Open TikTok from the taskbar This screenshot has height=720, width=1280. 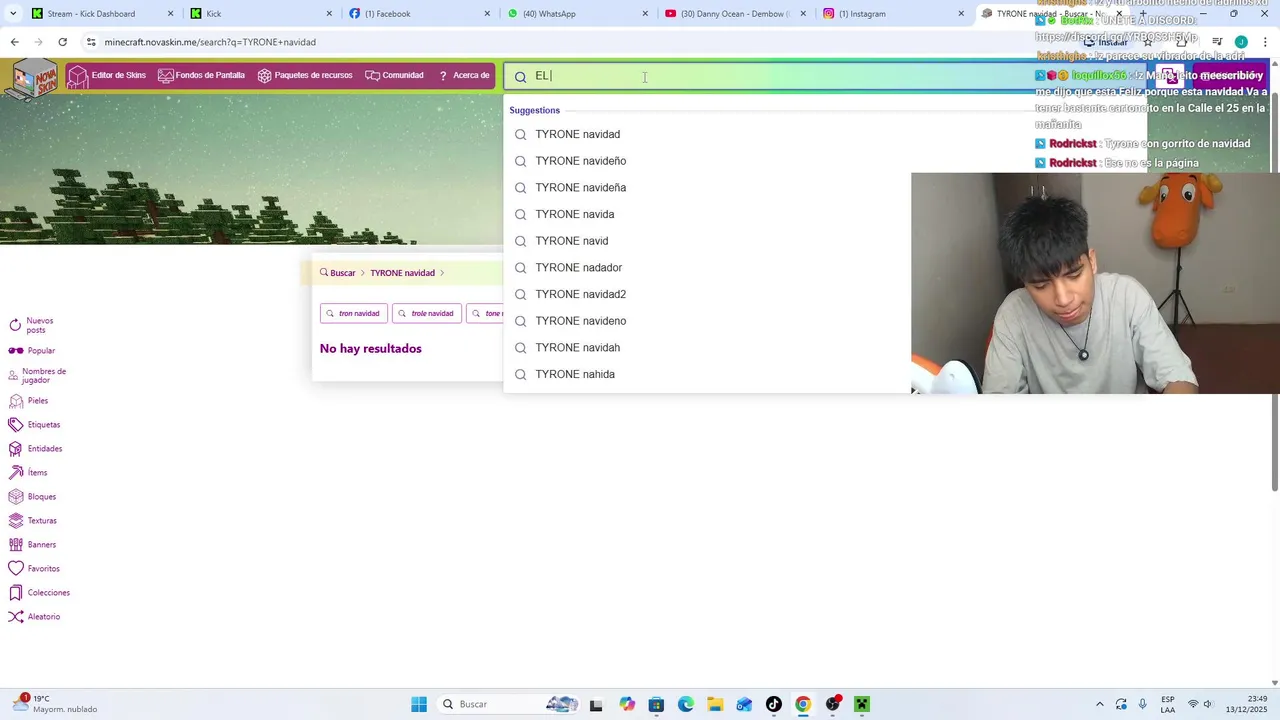(x=773, y=704)
